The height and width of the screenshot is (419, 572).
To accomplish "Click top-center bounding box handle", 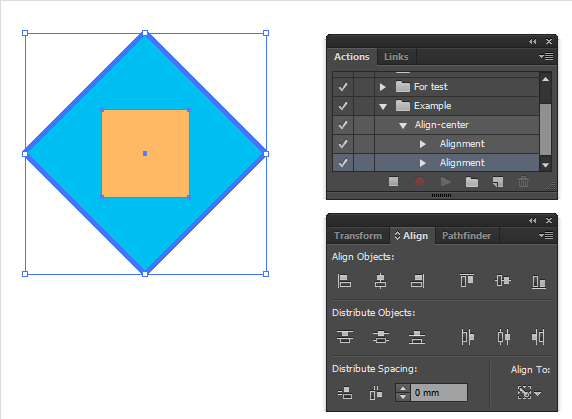I will pyautogui.click(x=145, y=33).
